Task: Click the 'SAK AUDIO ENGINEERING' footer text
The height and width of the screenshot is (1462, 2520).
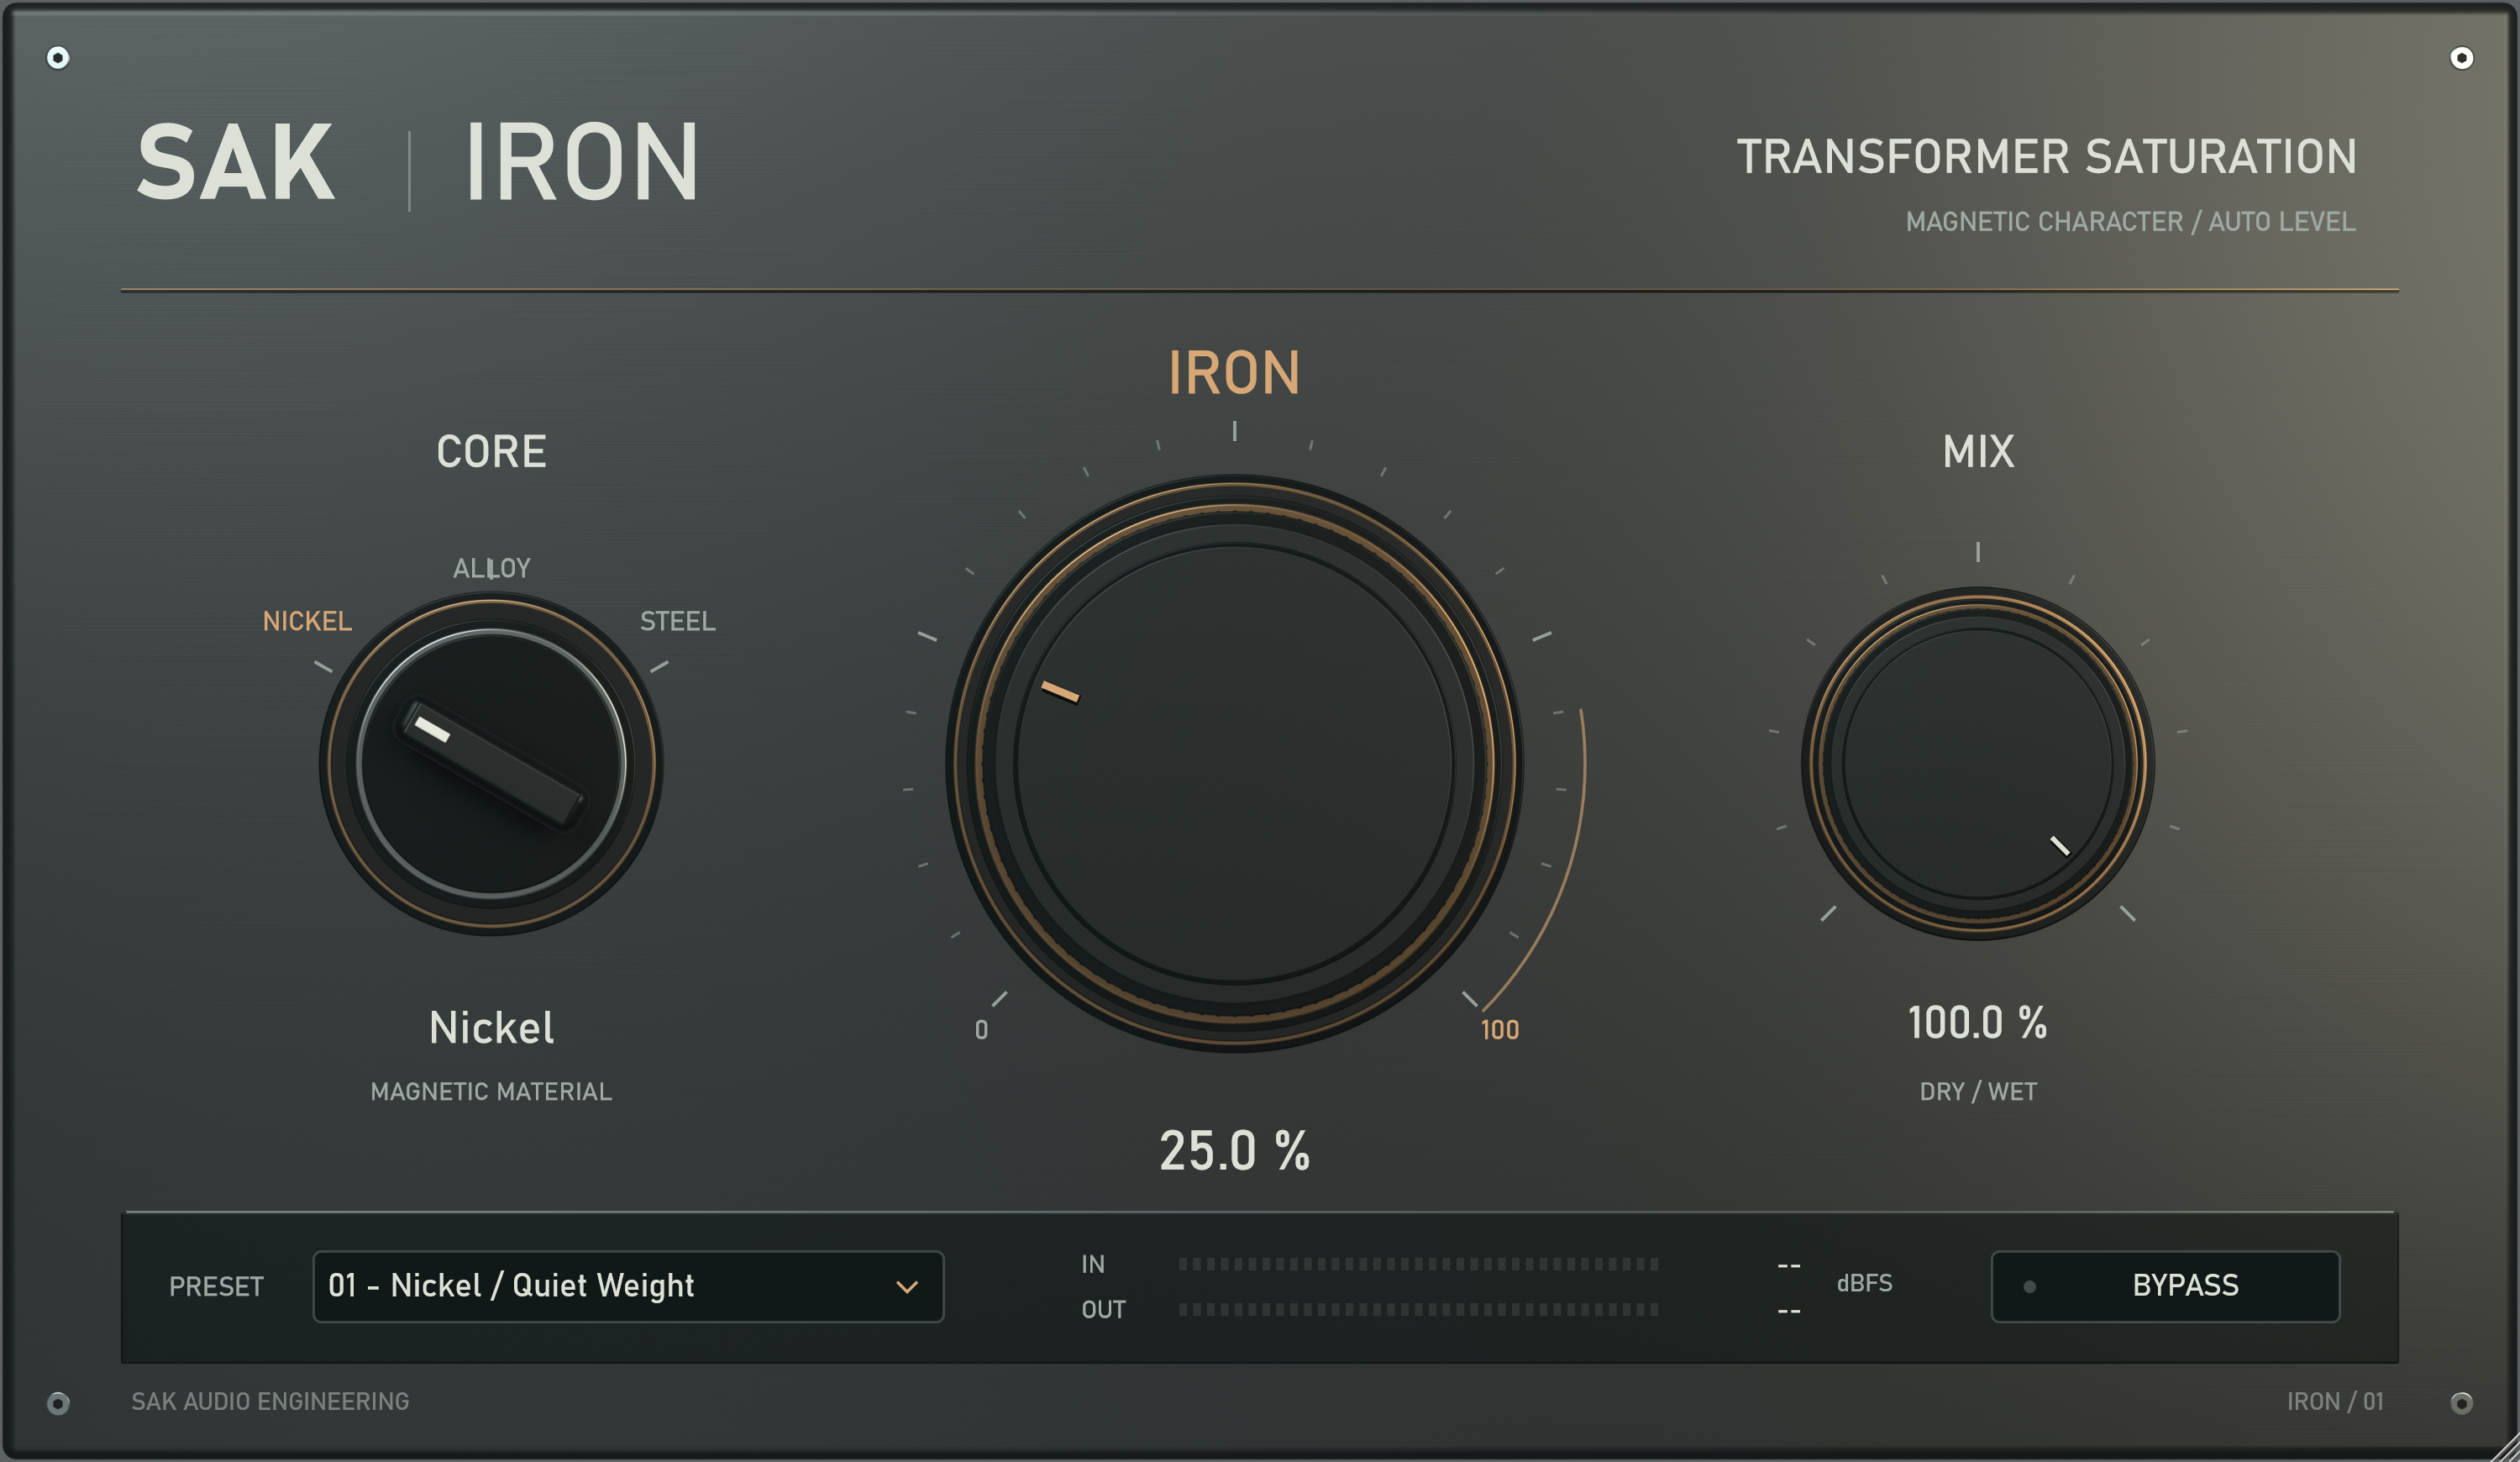Action: pos(270,1401)
